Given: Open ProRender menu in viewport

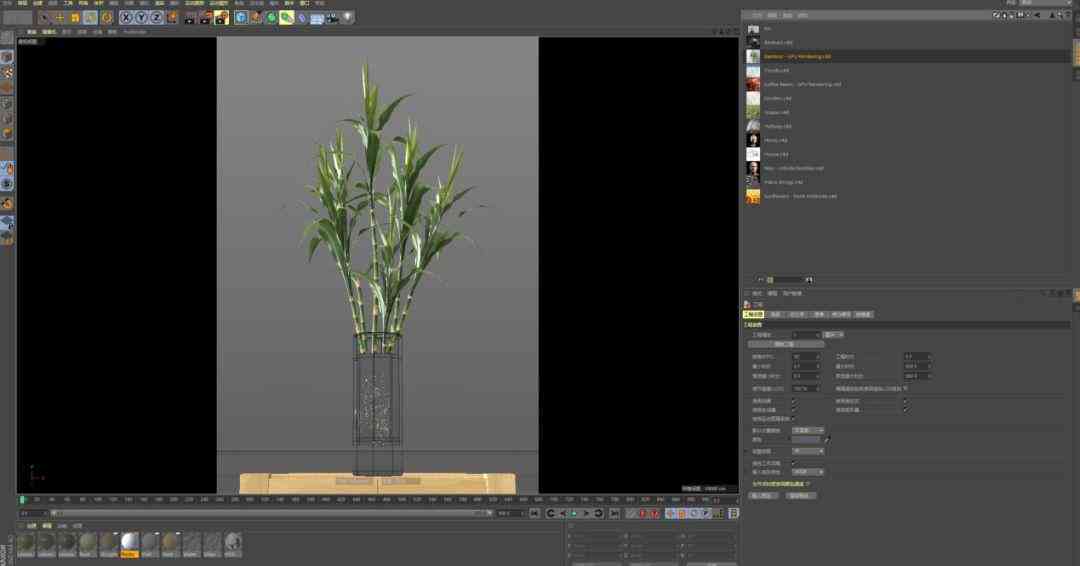Looking at the screenshot, I should click(x=134, y=32).
